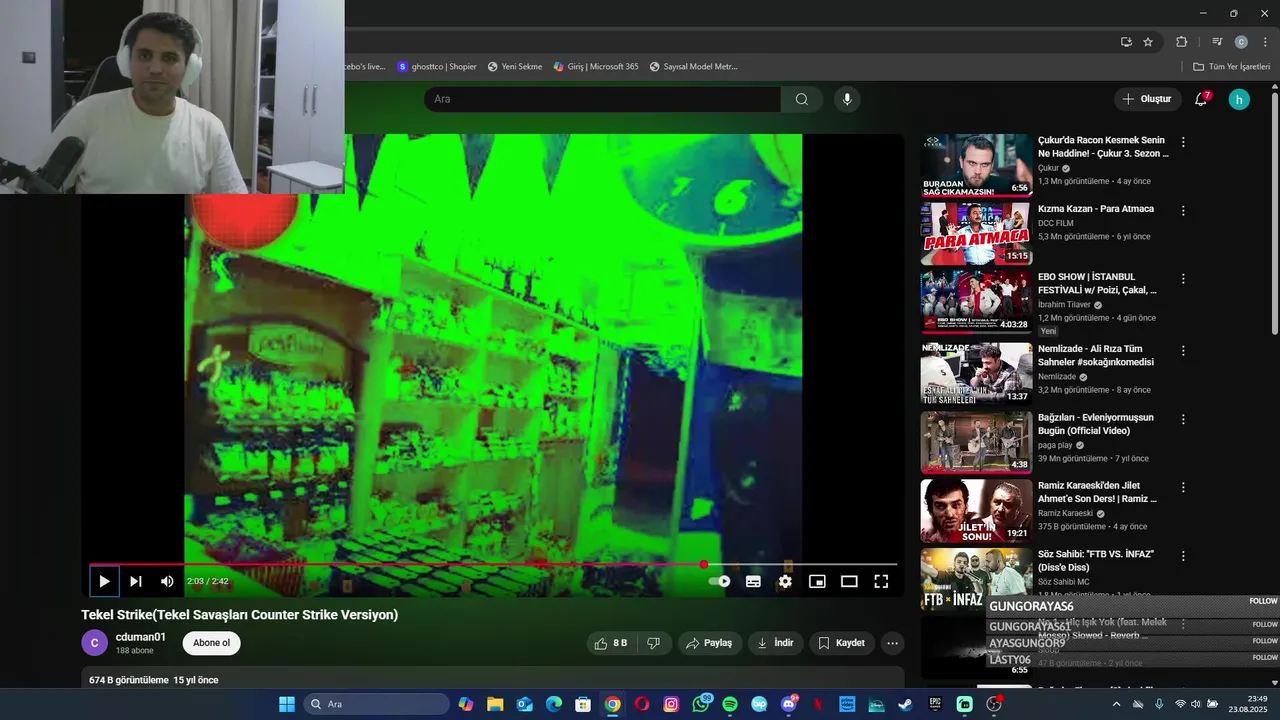Enable theater mode view
The image size is (1280, 720).
849,581
